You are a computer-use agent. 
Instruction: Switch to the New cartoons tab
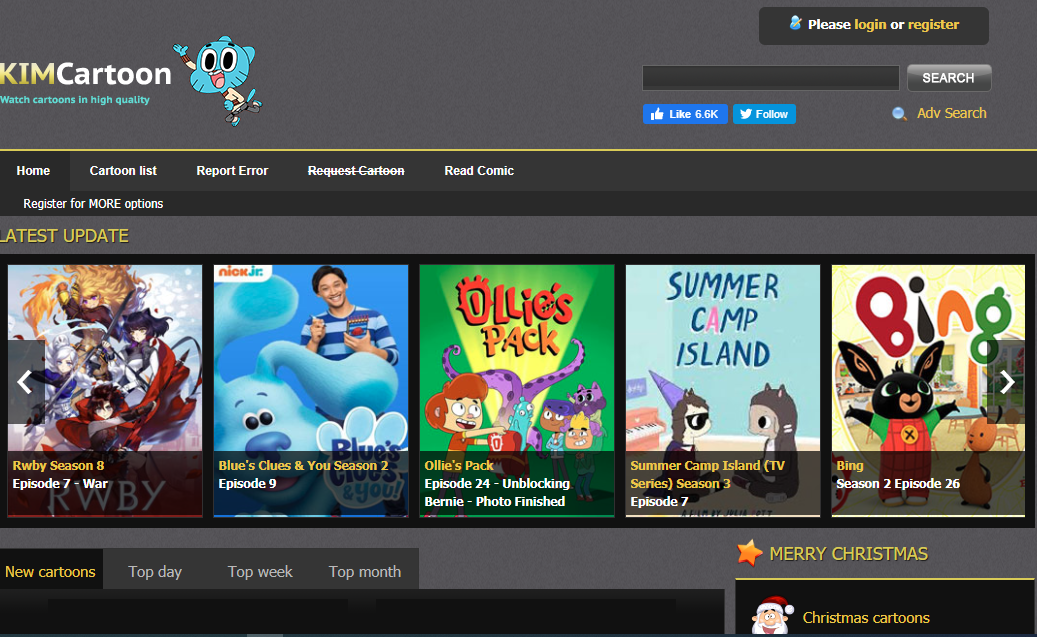coord(51,572)
